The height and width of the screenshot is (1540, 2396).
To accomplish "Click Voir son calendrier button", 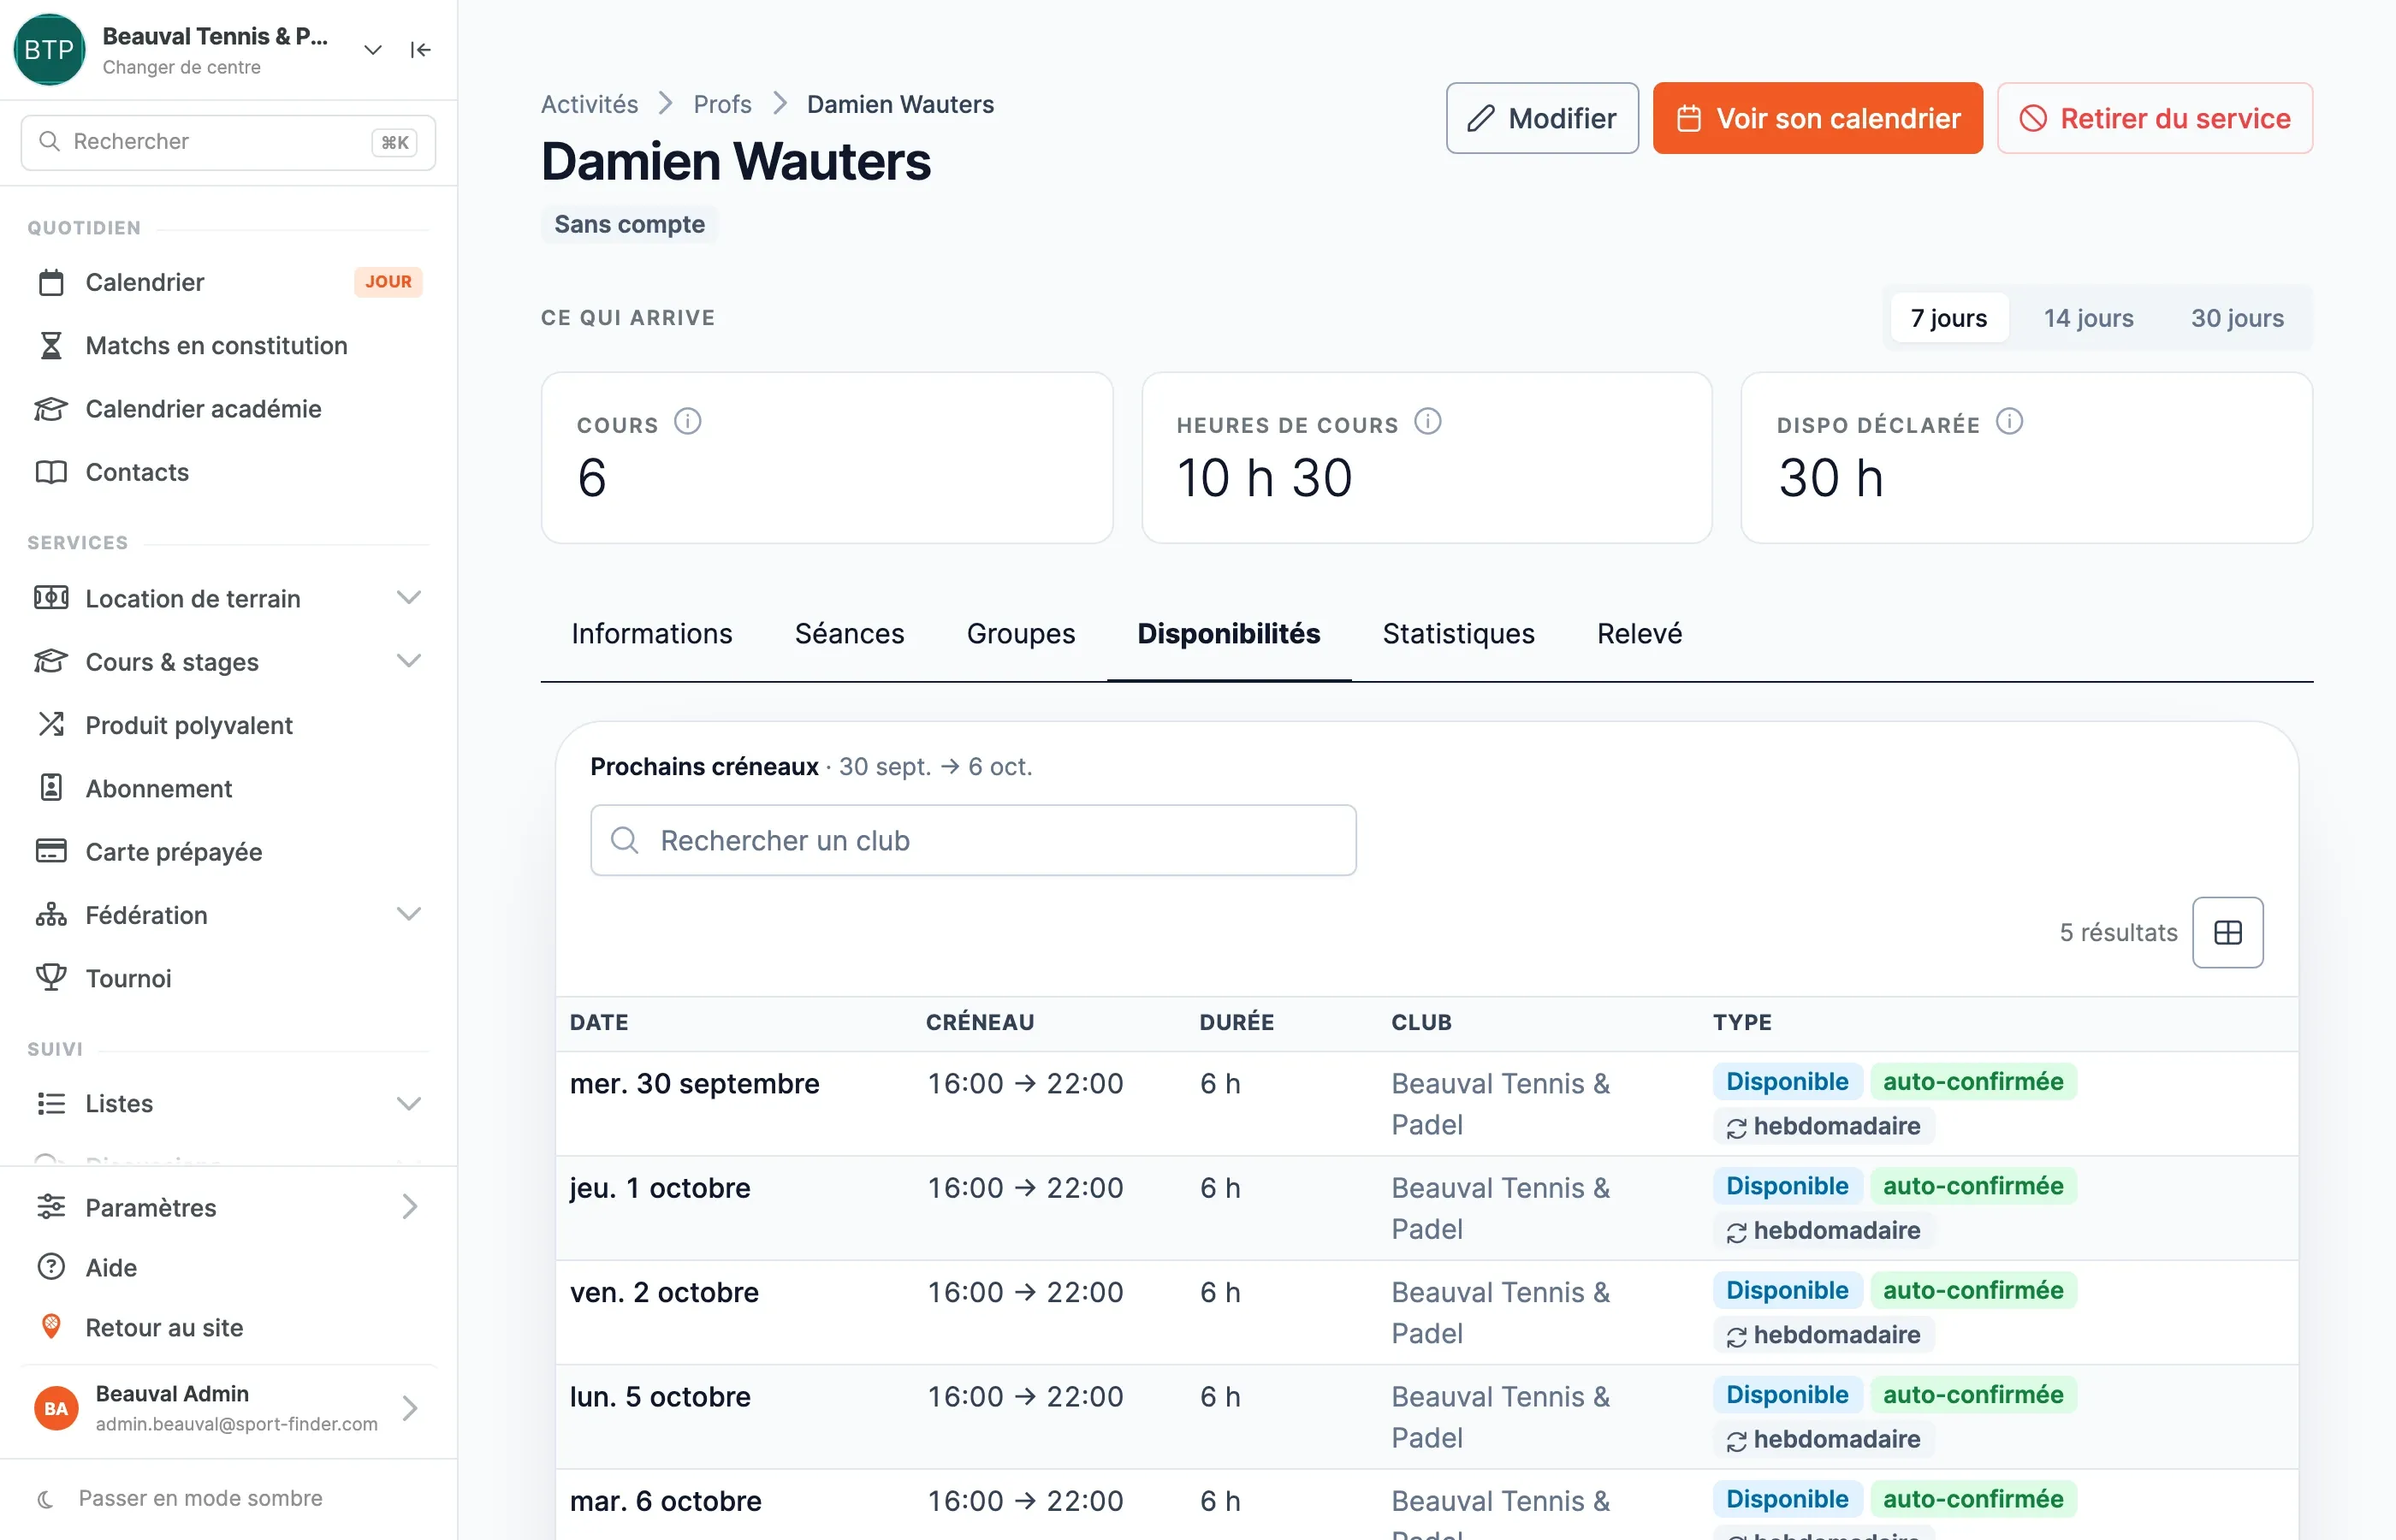I will [1817, 118].
